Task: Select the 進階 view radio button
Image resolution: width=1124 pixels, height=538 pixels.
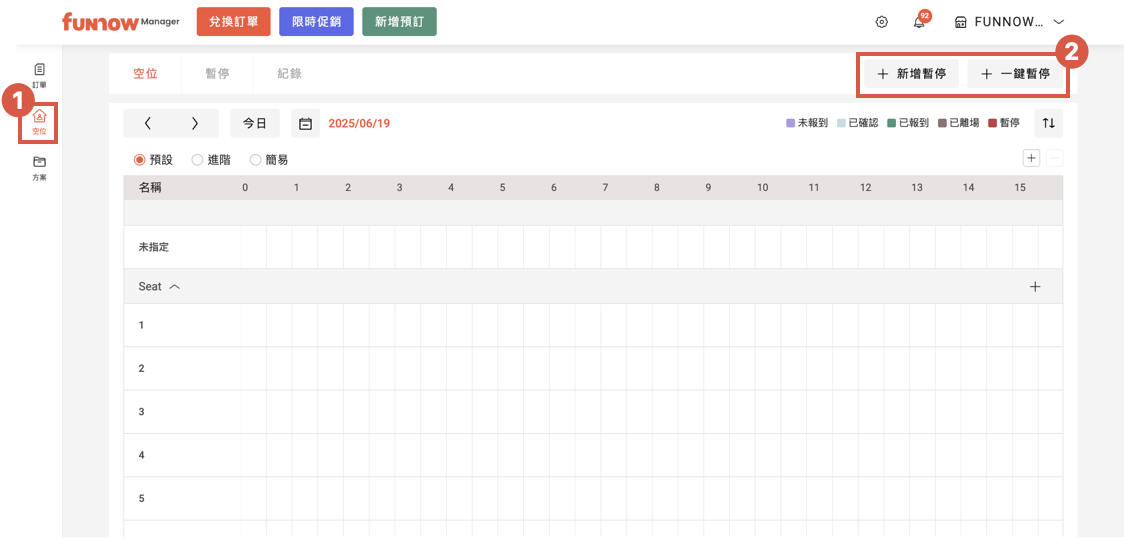Action: tap(197, 160)
